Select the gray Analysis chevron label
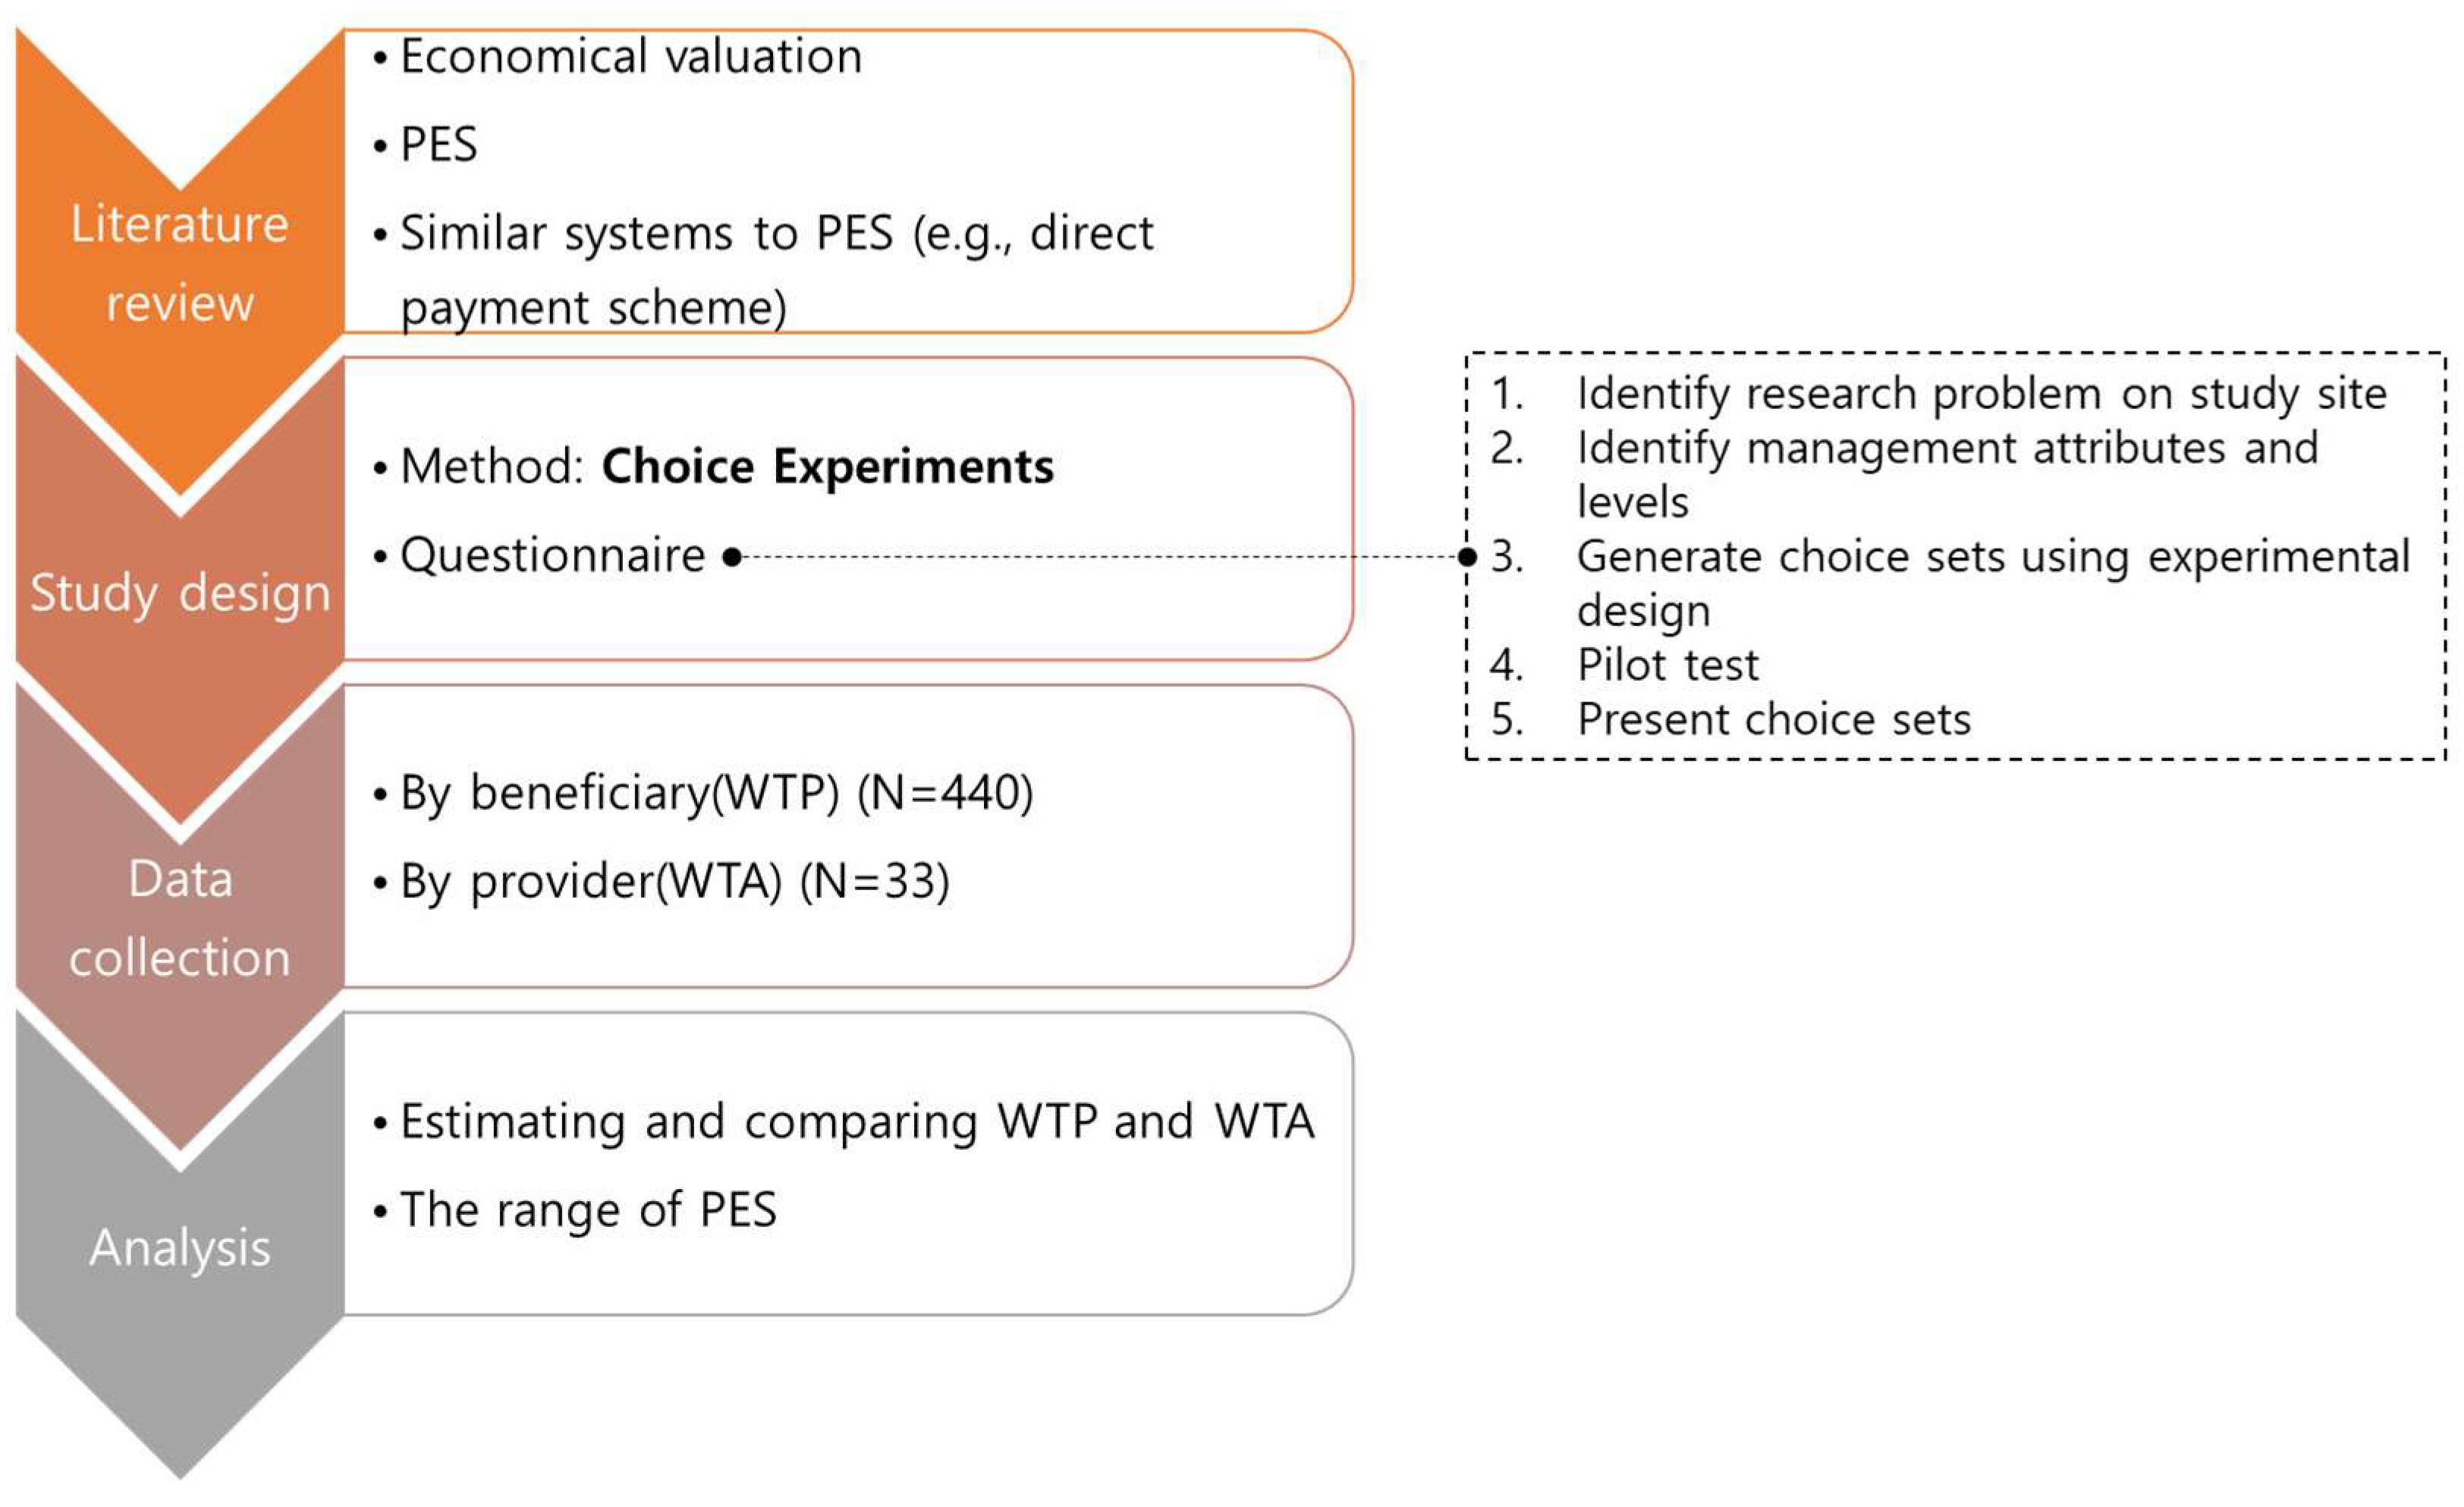Viewport: 2464px width, 1507px height. pos(180,1248)
